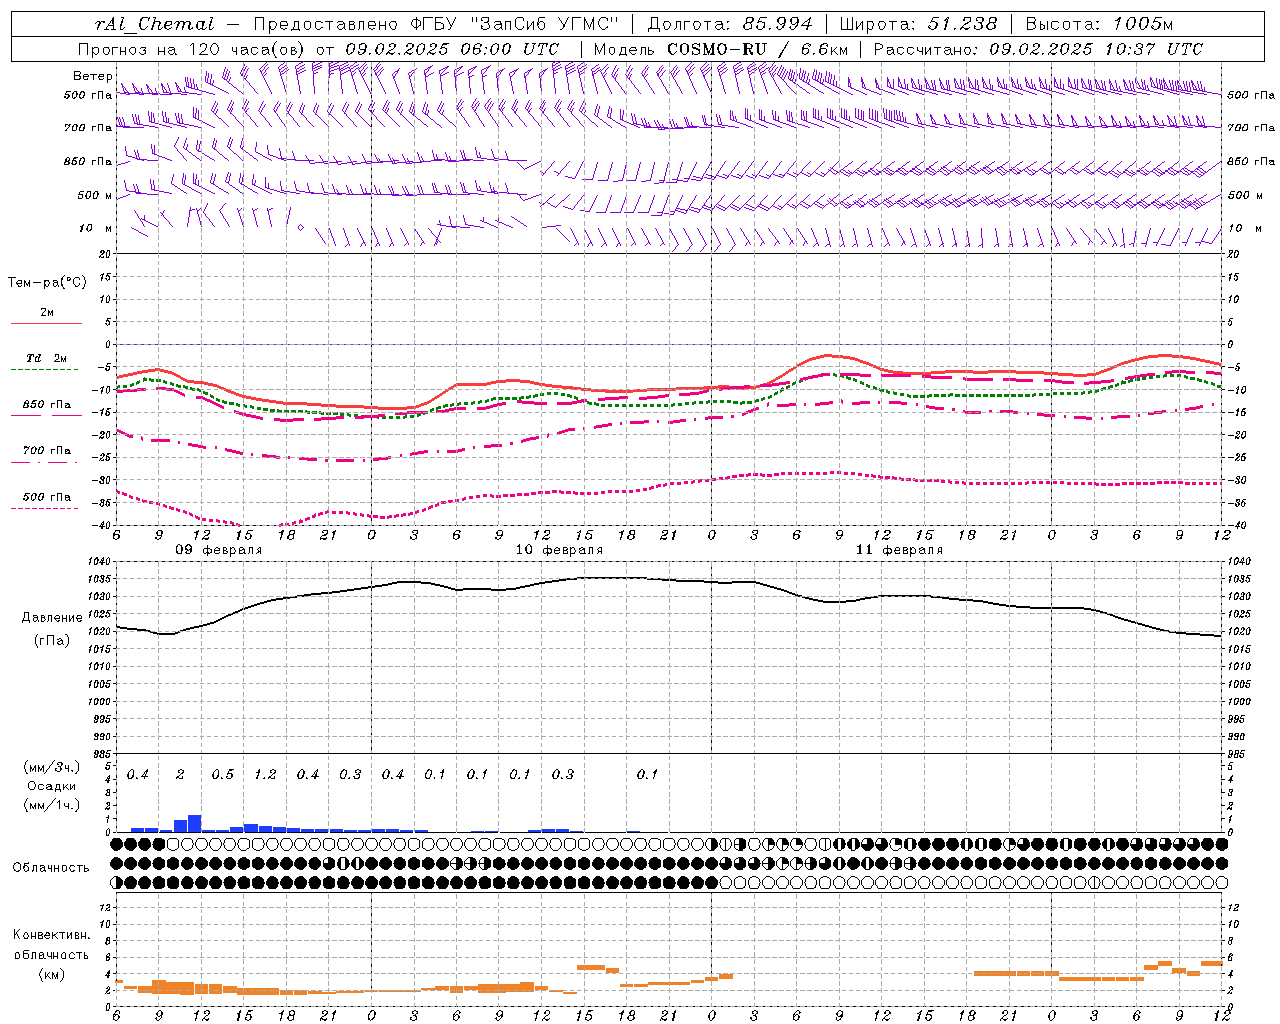Click the '(мм/3ч.)' precipitation unit label

pyautogui.click(x=52, y=767)
